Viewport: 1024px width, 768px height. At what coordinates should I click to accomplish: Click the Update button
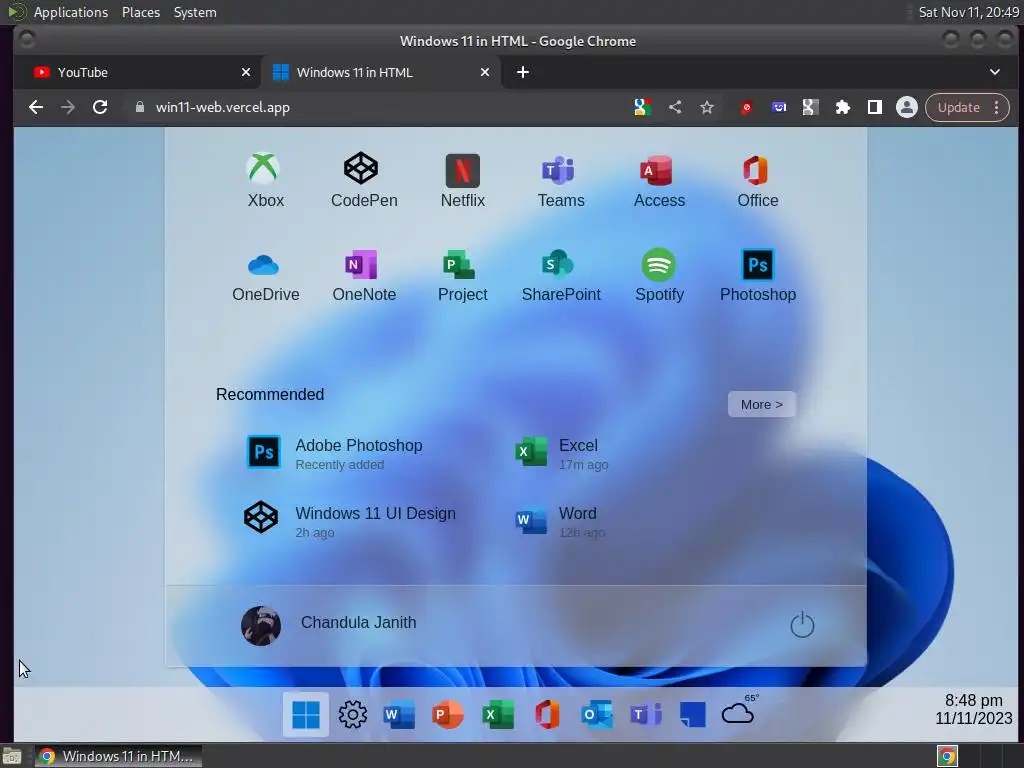[x=958, y=108]
